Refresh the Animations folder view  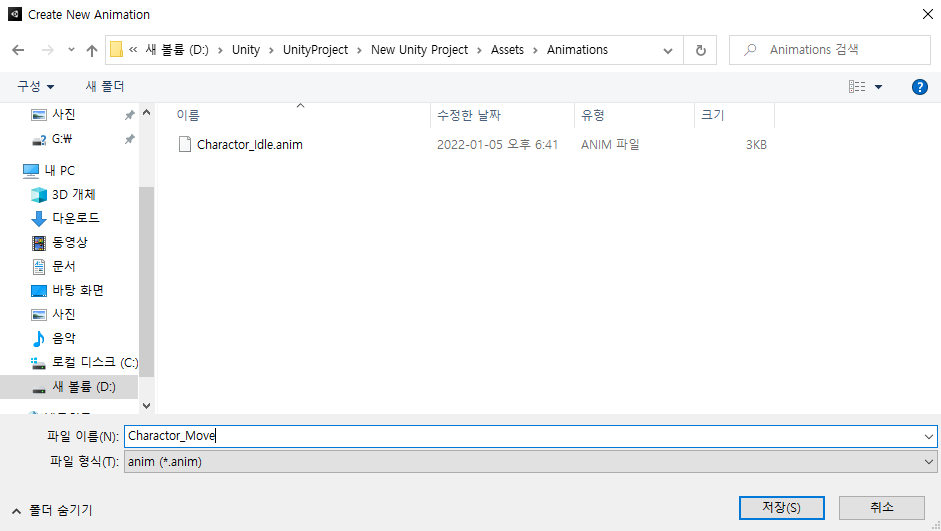700,50
